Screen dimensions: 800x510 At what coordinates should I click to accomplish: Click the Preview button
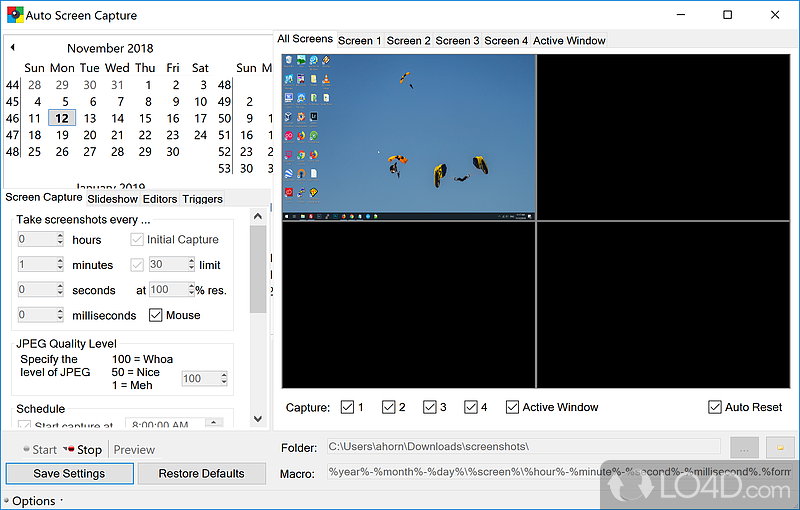[134, 449]
